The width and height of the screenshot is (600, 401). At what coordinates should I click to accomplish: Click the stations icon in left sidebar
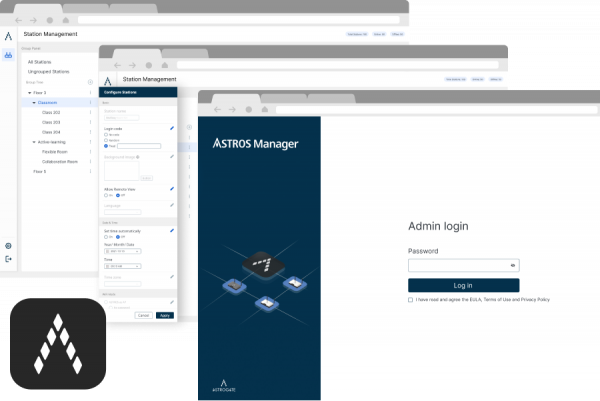pyautogui.click(x=9, y=57)
